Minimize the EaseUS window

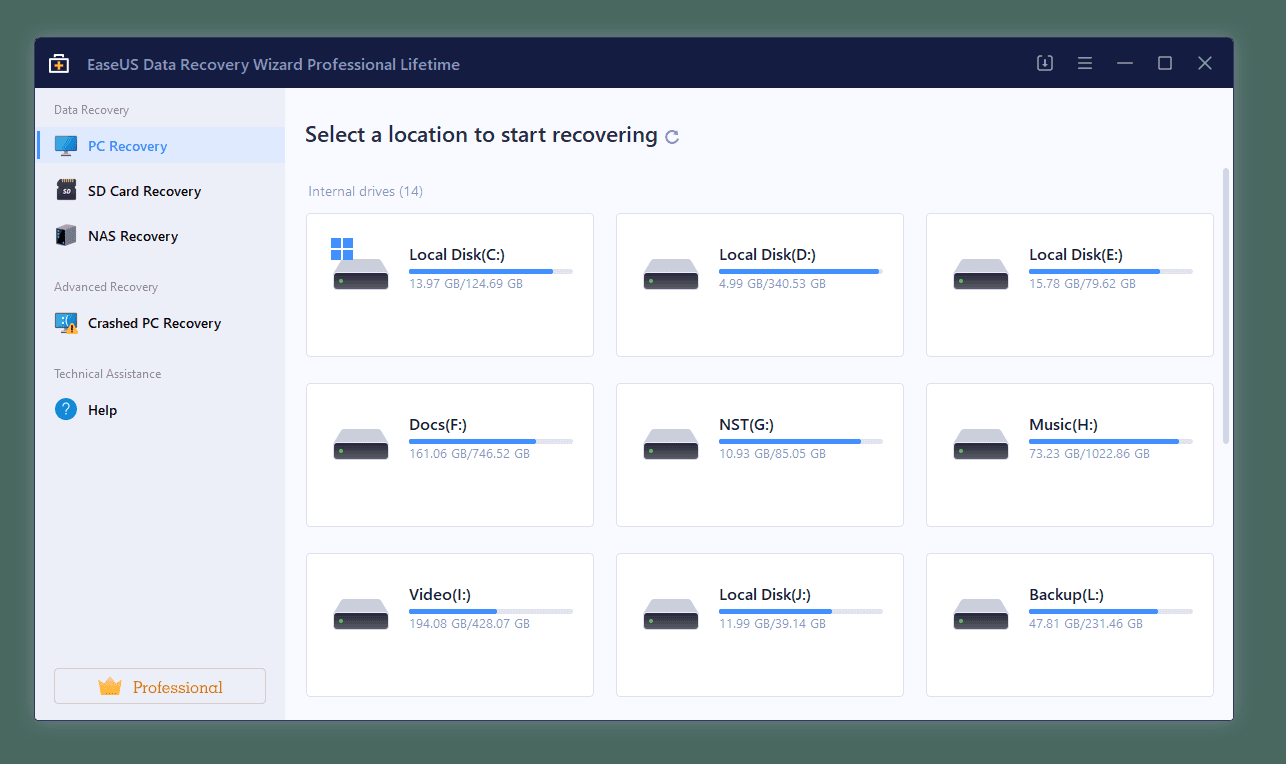(x=1125, y=63)
